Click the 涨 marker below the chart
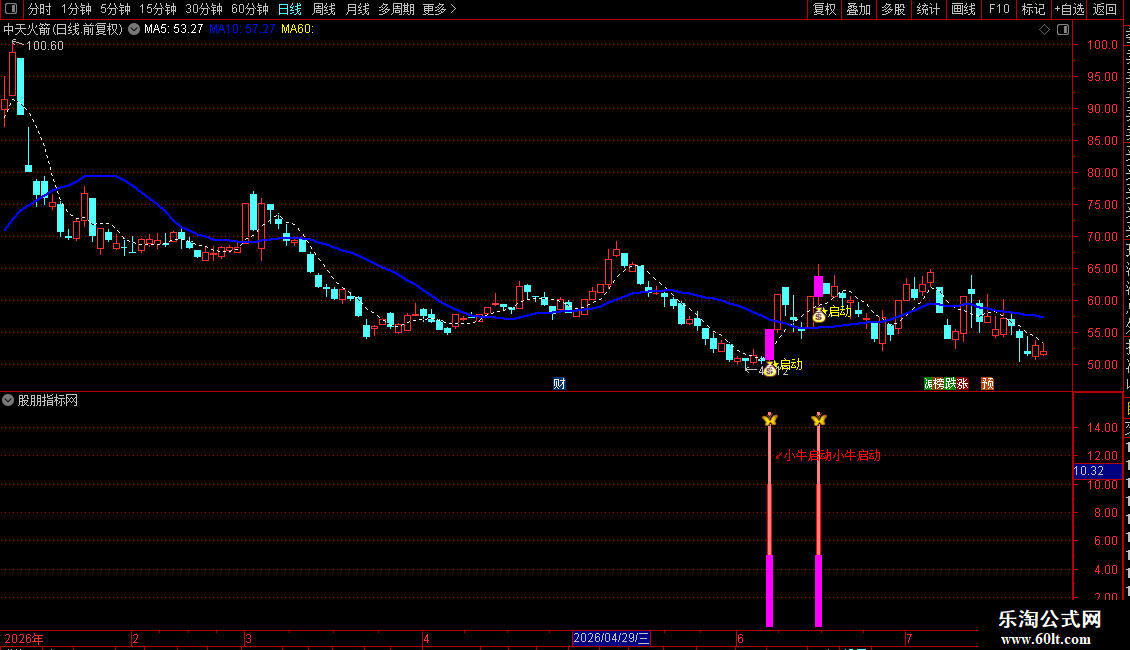 [963, 383]
